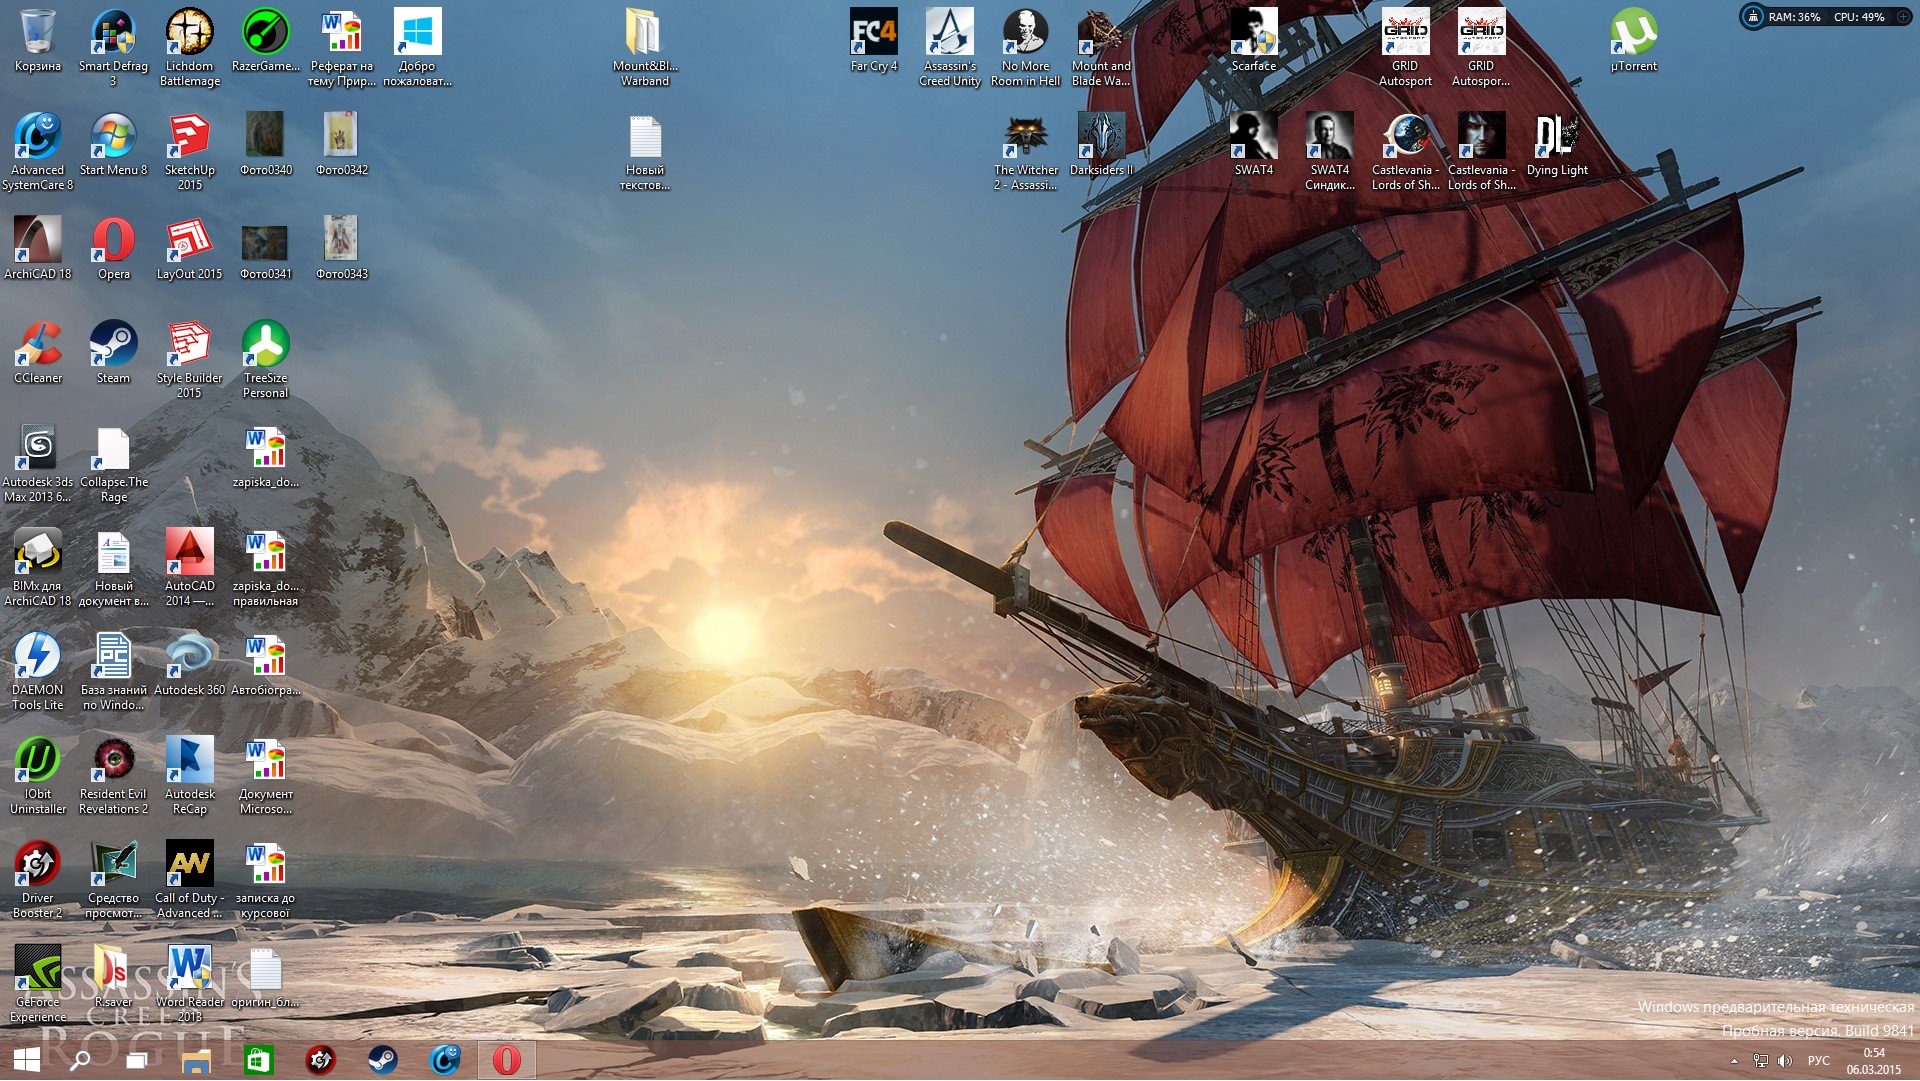The image size is (1920, 1081).
Task: Open clock showing 0:54 06.03.2015
Action: (1873, 1061)
